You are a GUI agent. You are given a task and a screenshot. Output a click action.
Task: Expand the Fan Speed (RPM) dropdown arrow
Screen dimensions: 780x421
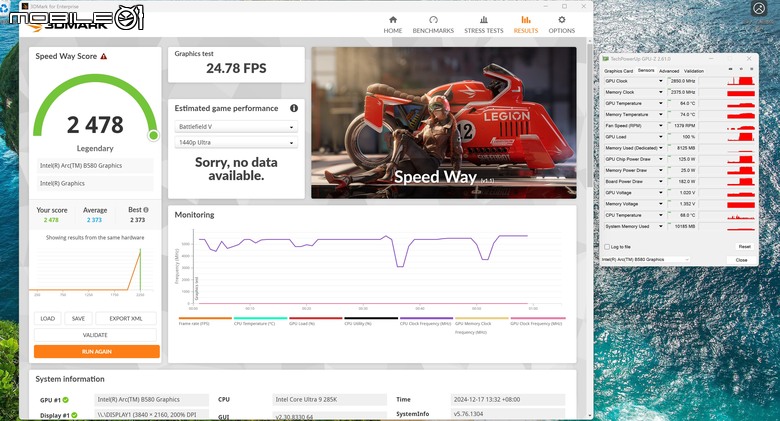(x=661, y=125)
